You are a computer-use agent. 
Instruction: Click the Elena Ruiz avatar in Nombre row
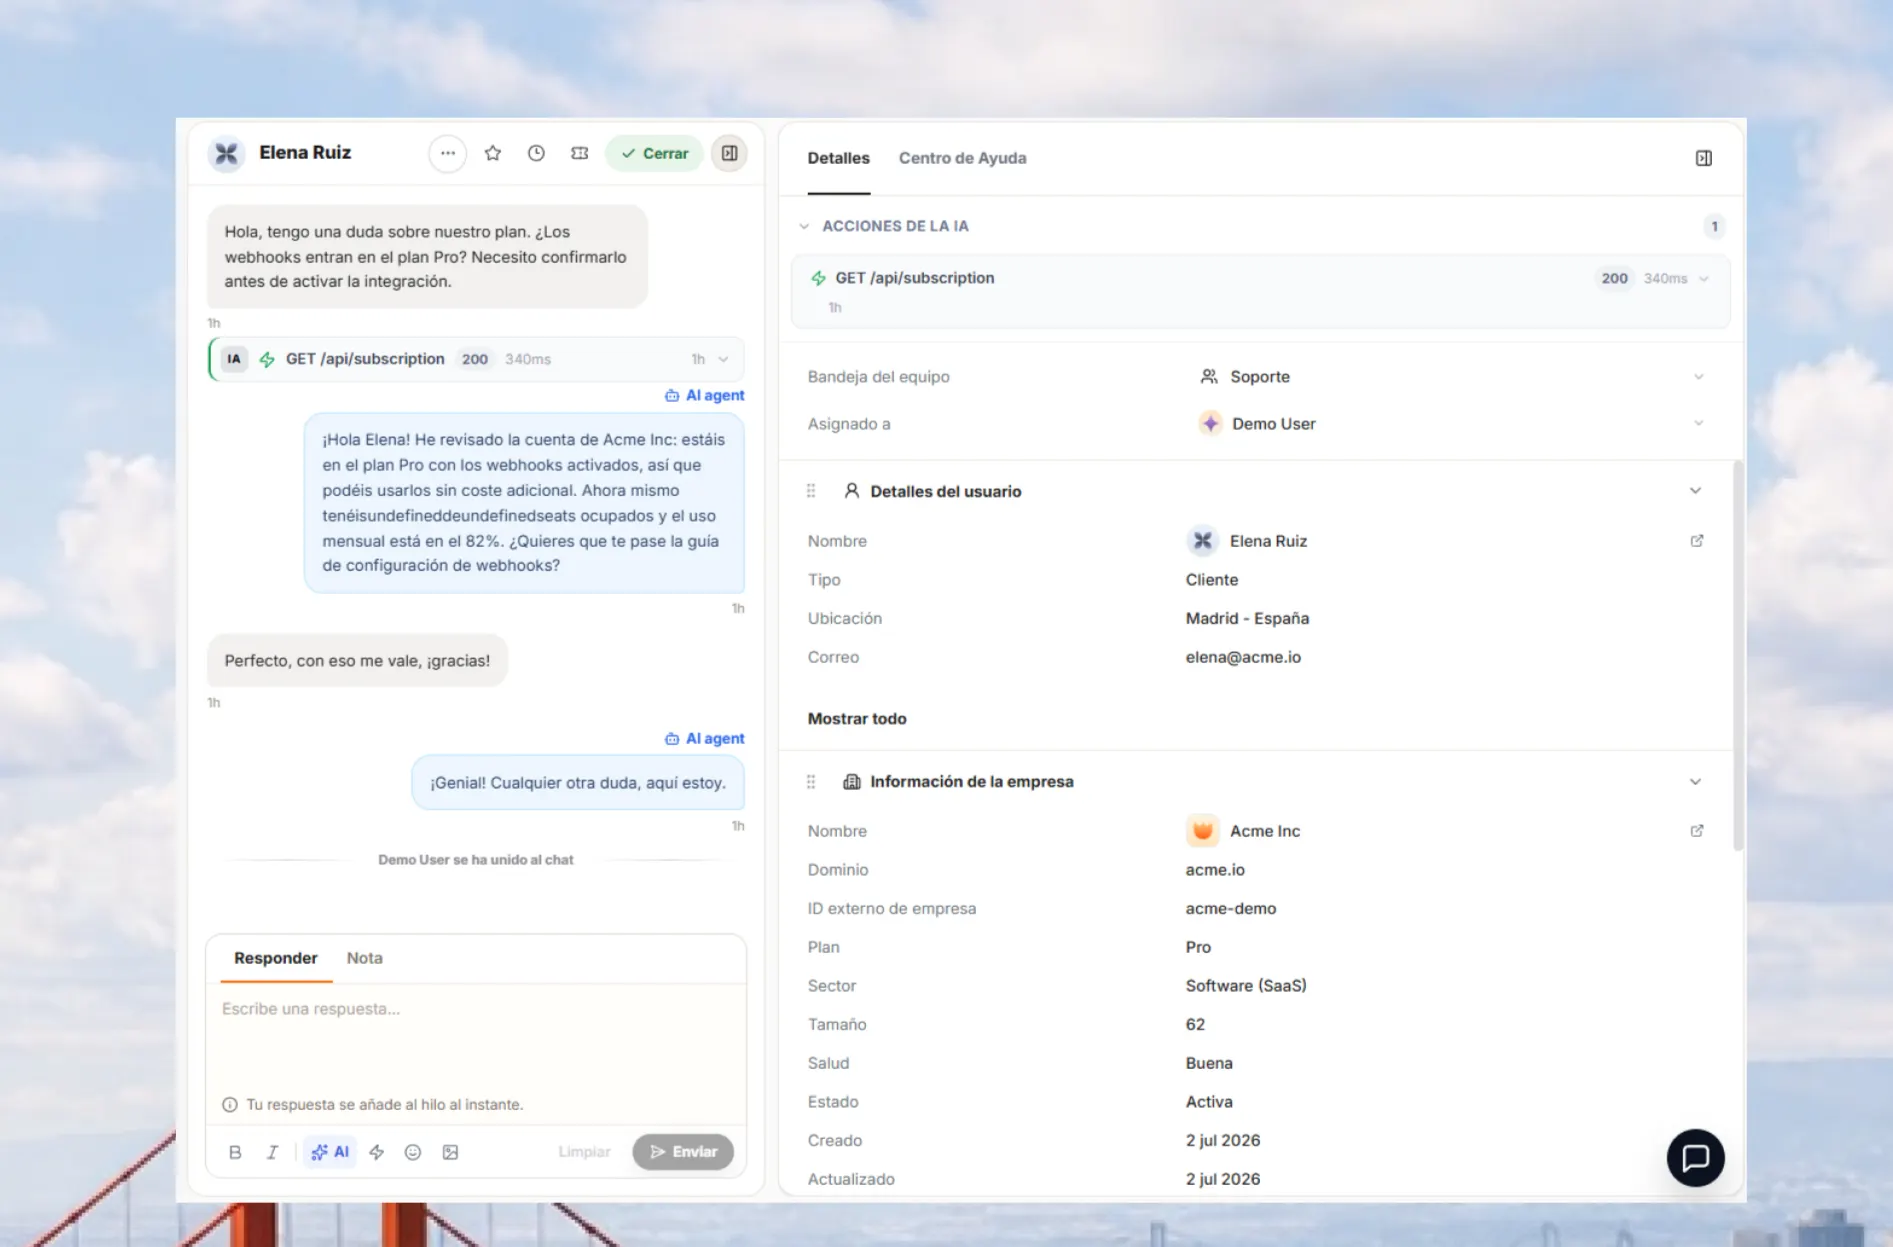1202,541
